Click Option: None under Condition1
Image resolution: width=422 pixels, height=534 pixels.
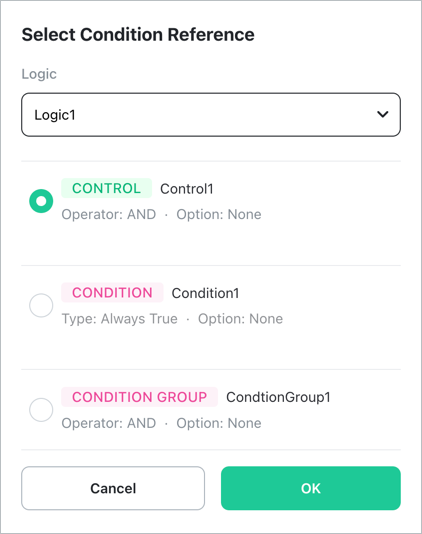click(x=240, y=319)
